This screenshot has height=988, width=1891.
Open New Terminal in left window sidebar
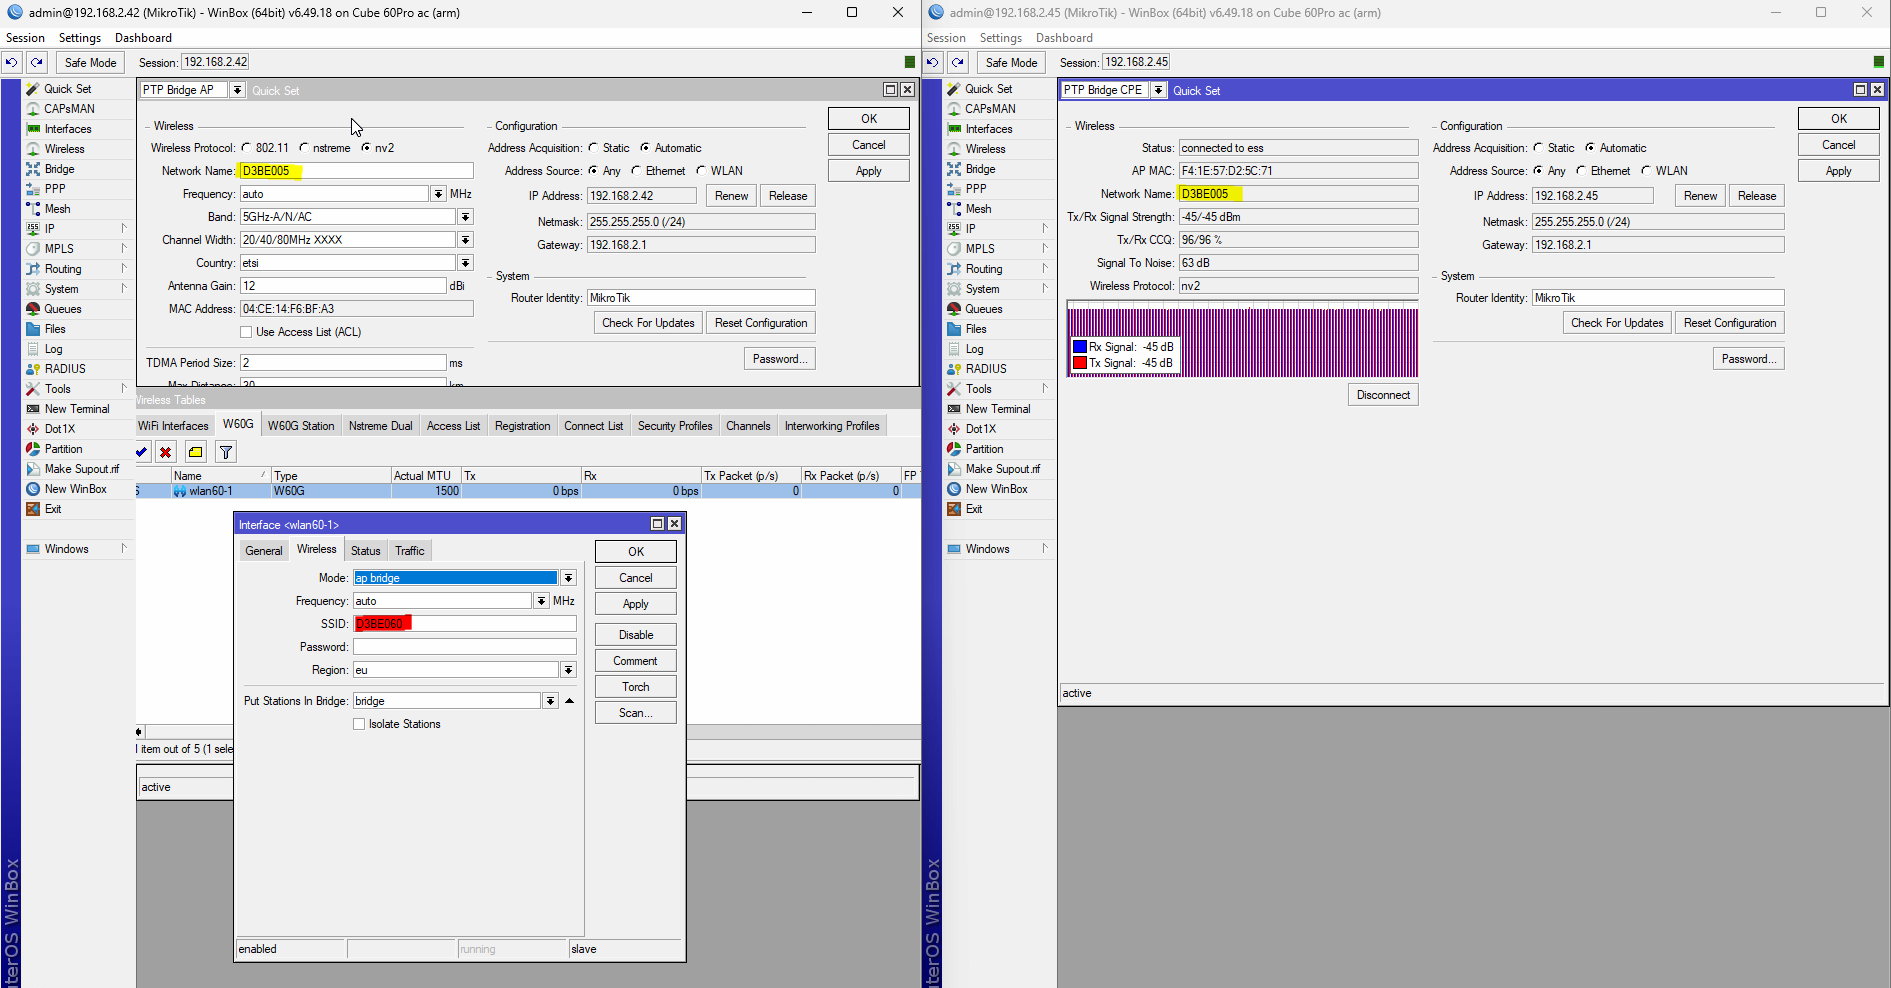click(x=76, y=409)
